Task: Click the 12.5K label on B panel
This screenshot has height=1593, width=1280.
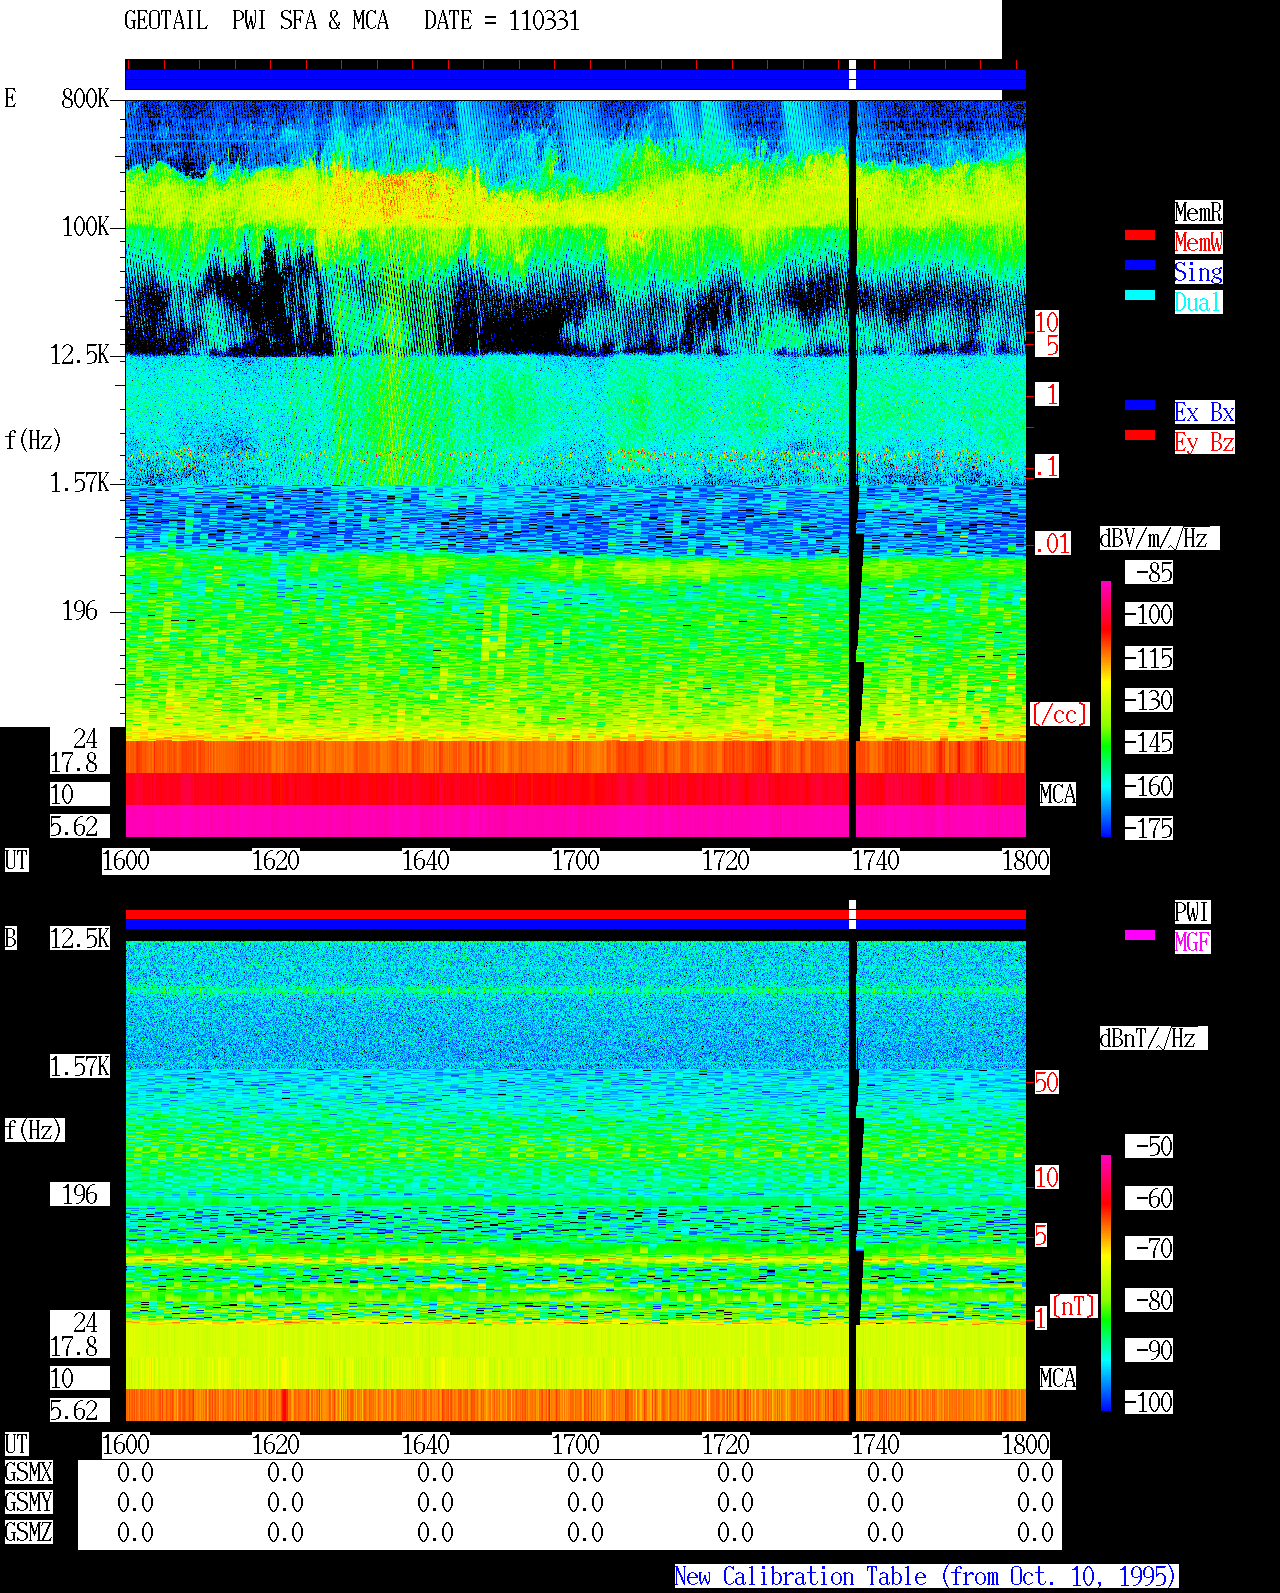Action: pyautogui.click(x=80, y=938)
